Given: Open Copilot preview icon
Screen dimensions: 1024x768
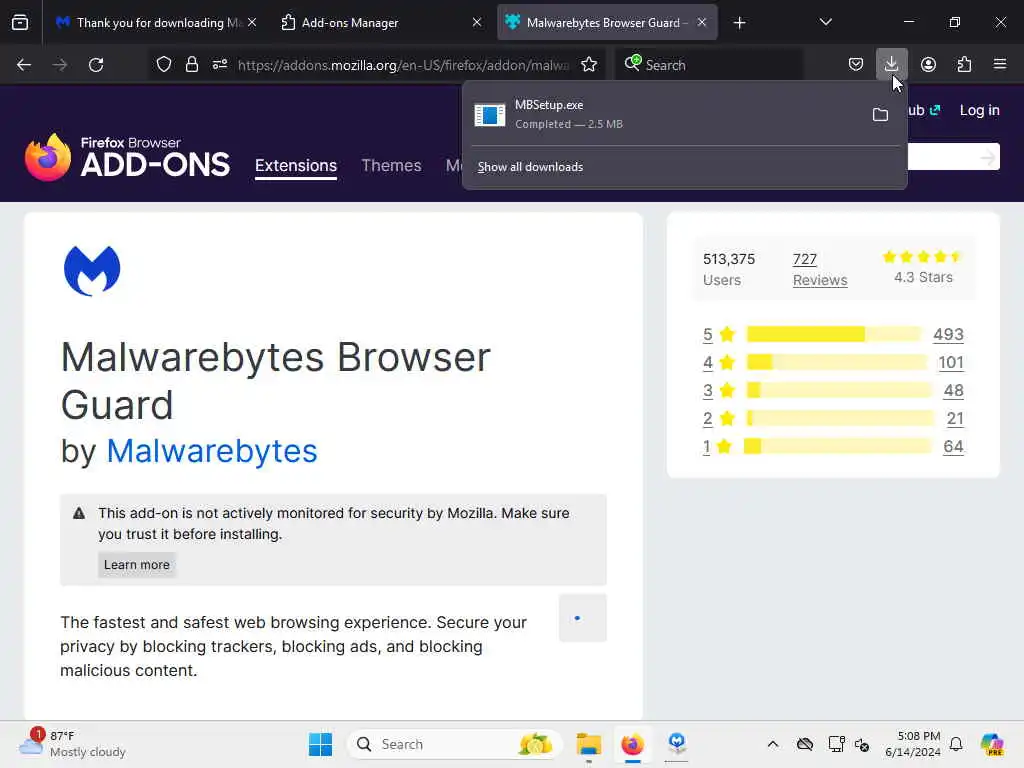Looking at the screenshot, I should coord(991,744).
